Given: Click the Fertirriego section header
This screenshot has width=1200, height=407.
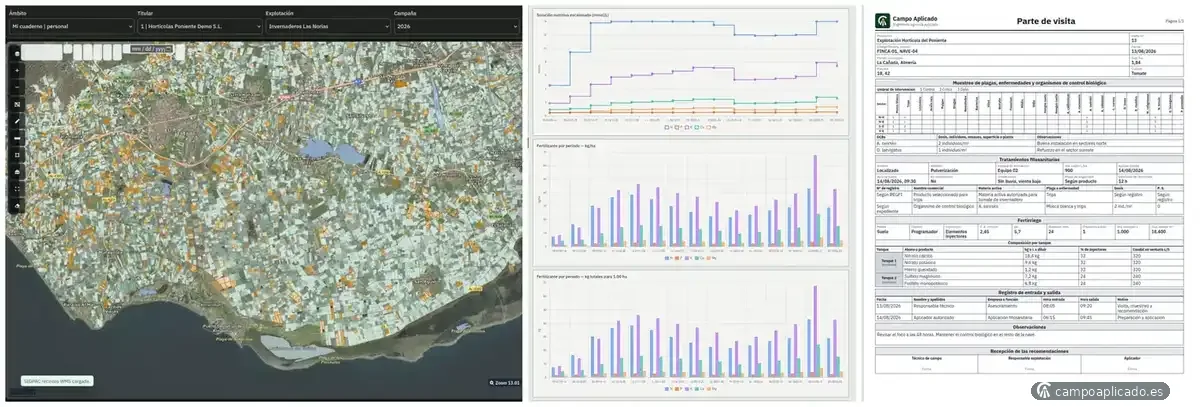Looking at the screenshot, I should (x=1029, y=220).
